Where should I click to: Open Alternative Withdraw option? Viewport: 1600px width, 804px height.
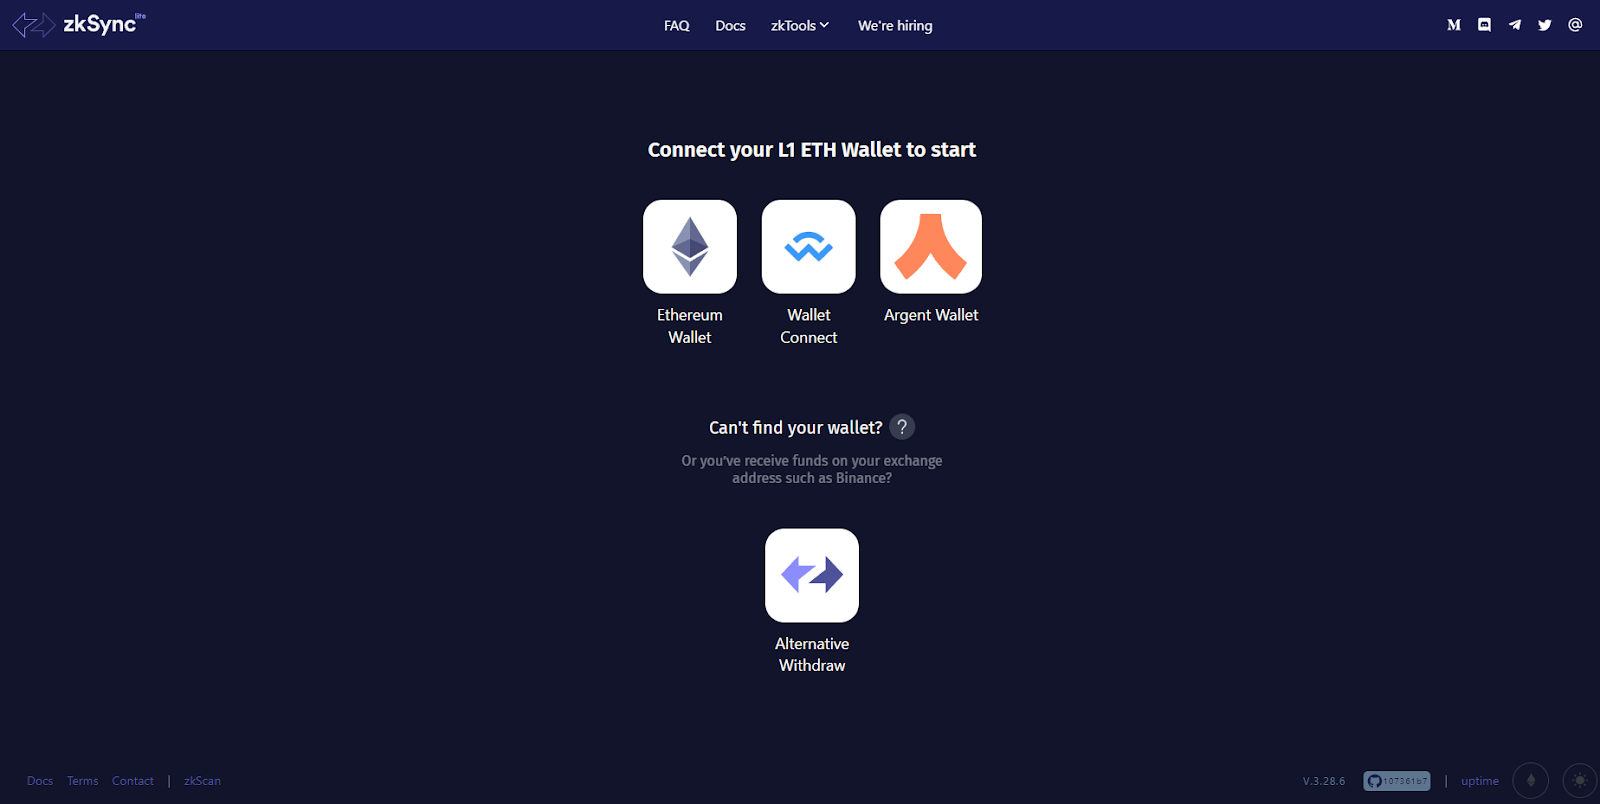point(812,575)
